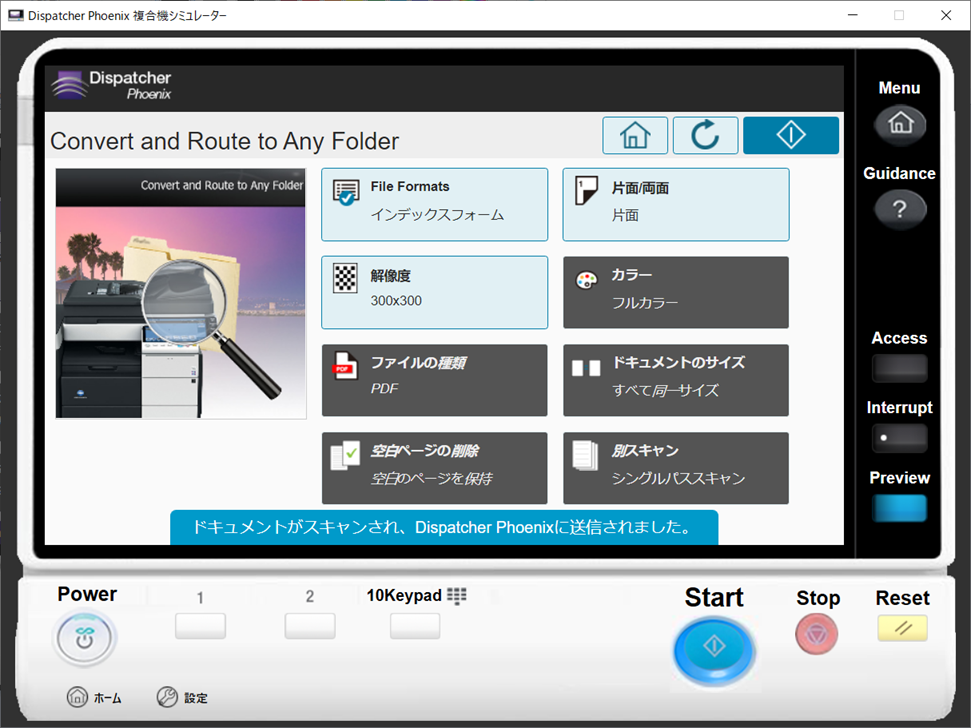Open 設定 settings wrench icon
Viewport: 971px width, 728px height.
(x=167, y=697)
